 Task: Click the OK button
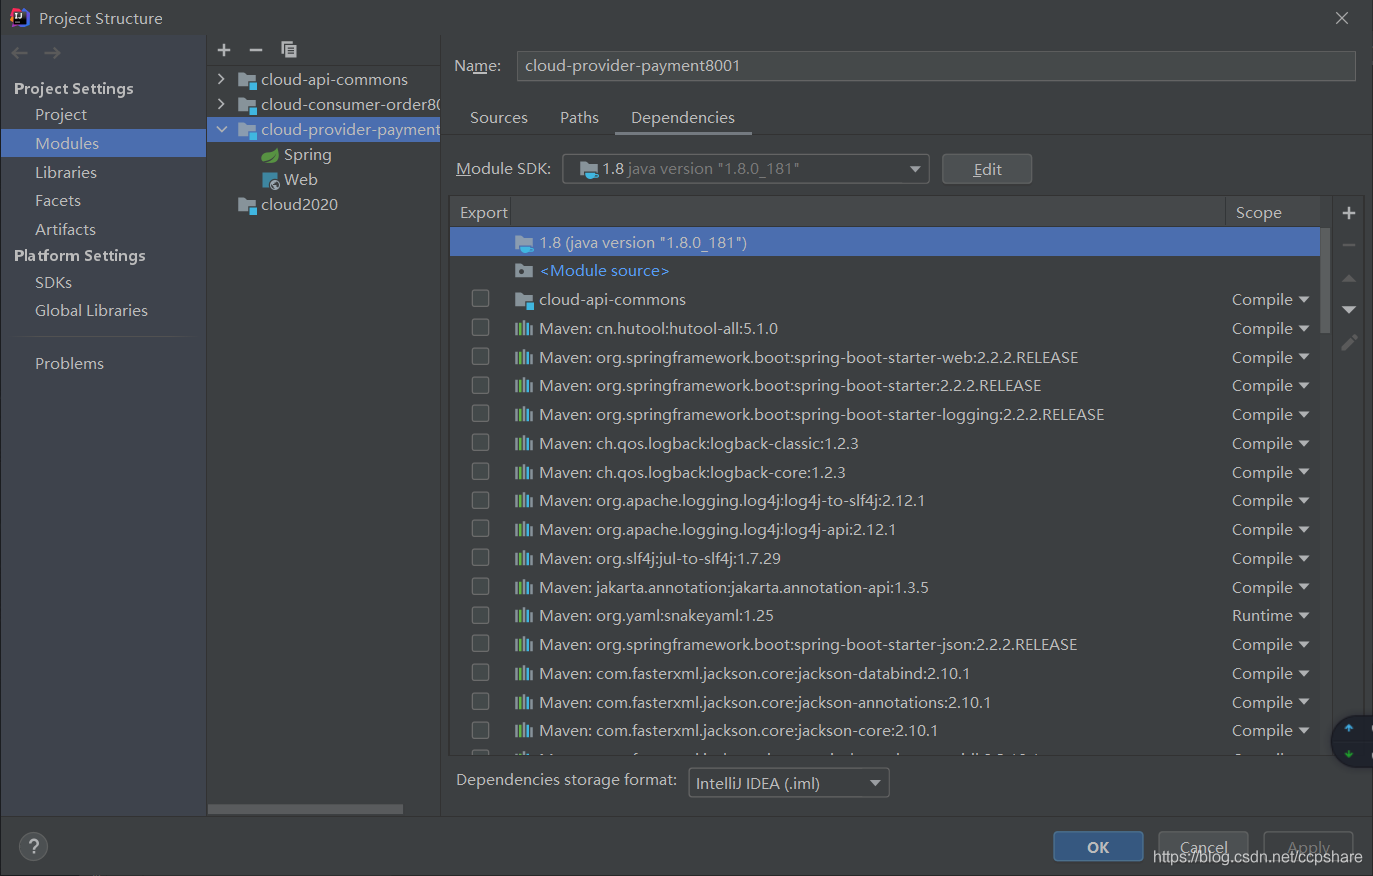[1098, 847]
